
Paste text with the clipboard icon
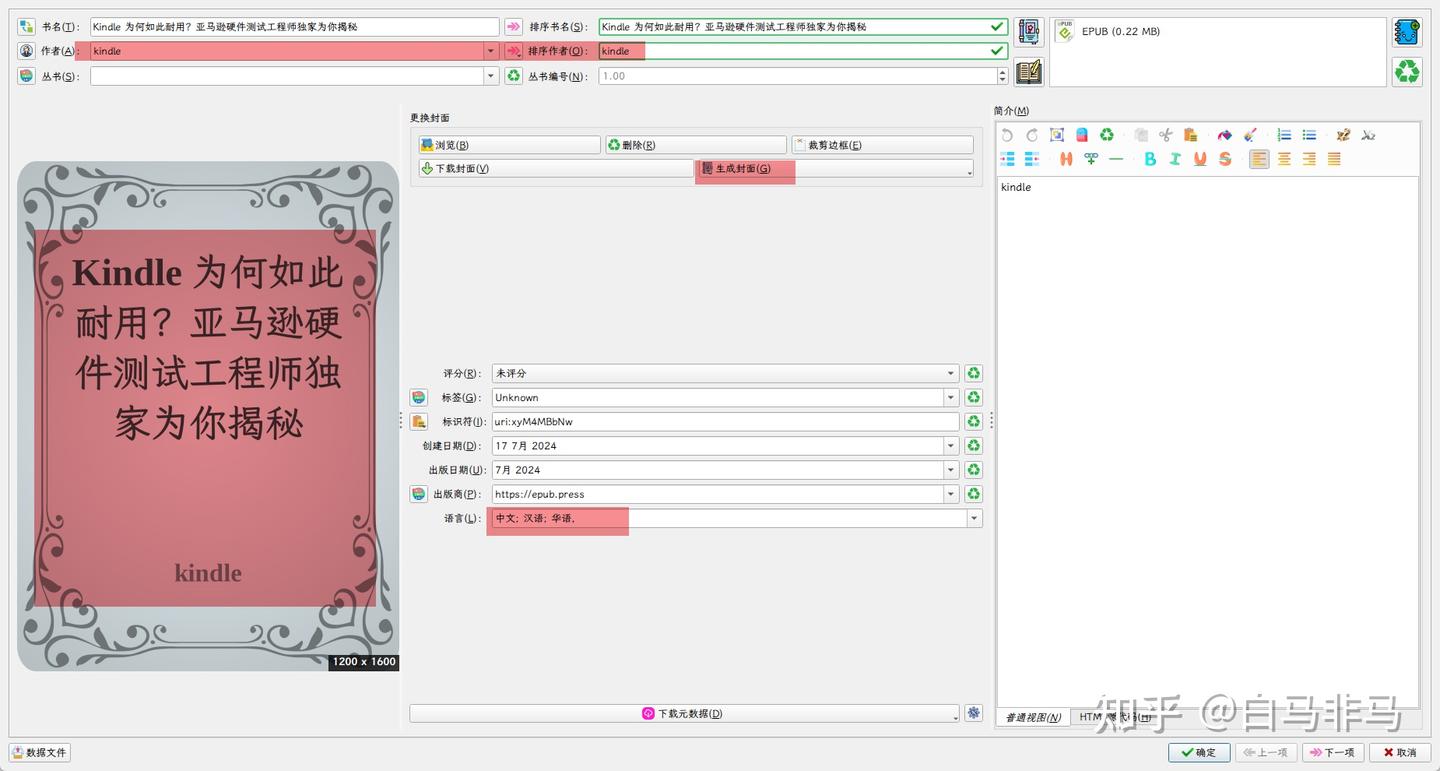[x=1191, y=135]
